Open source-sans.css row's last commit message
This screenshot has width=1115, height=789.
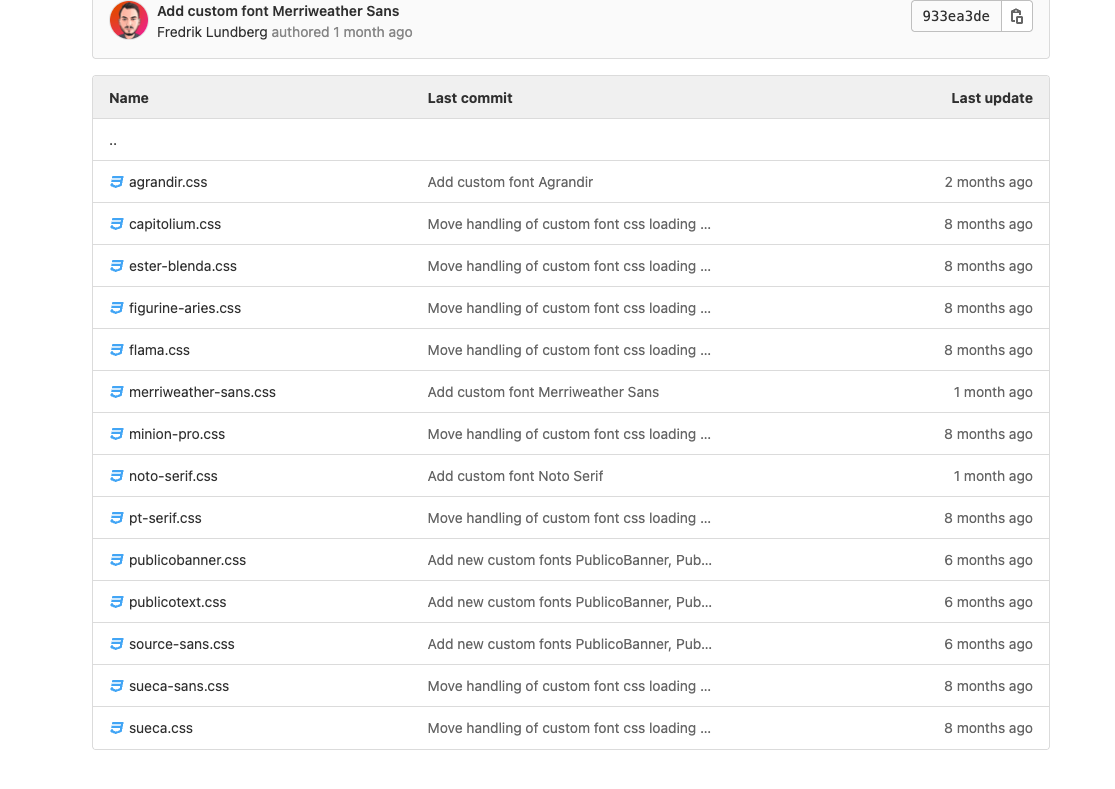click(570, 643)
